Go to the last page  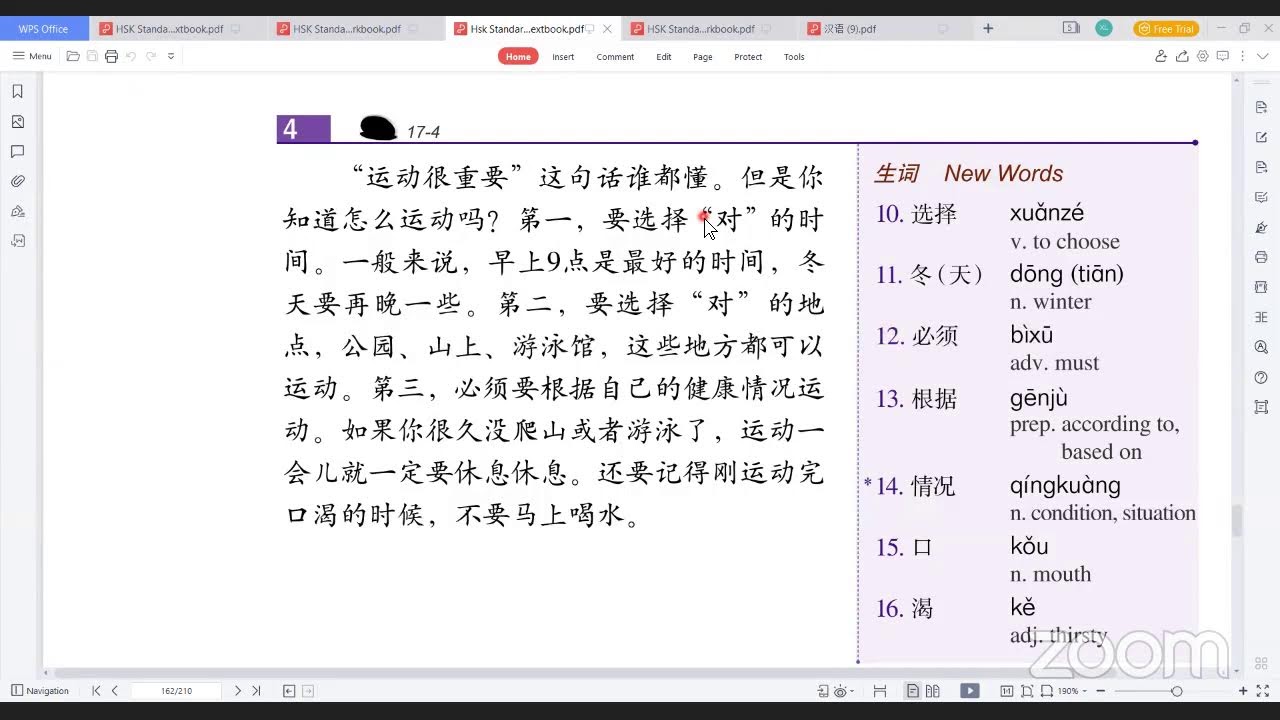(256, 690)
